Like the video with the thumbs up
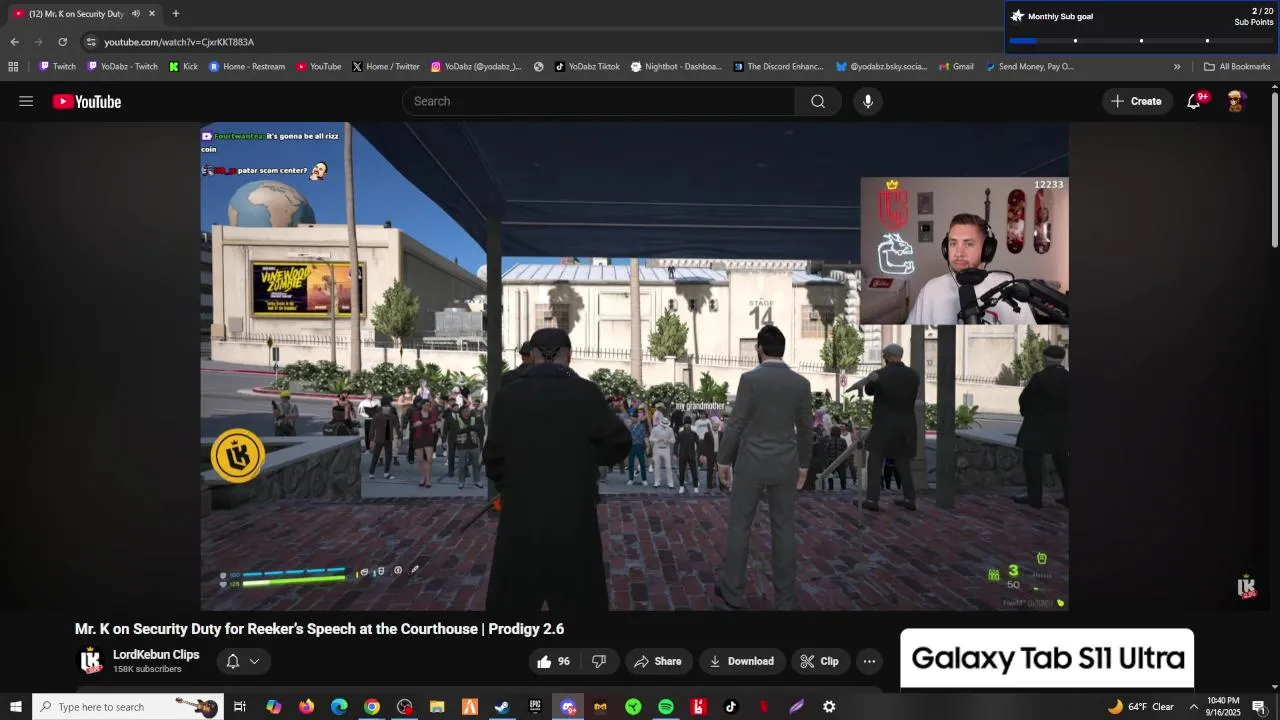1280x720 pixels. (x=553, y=661)
